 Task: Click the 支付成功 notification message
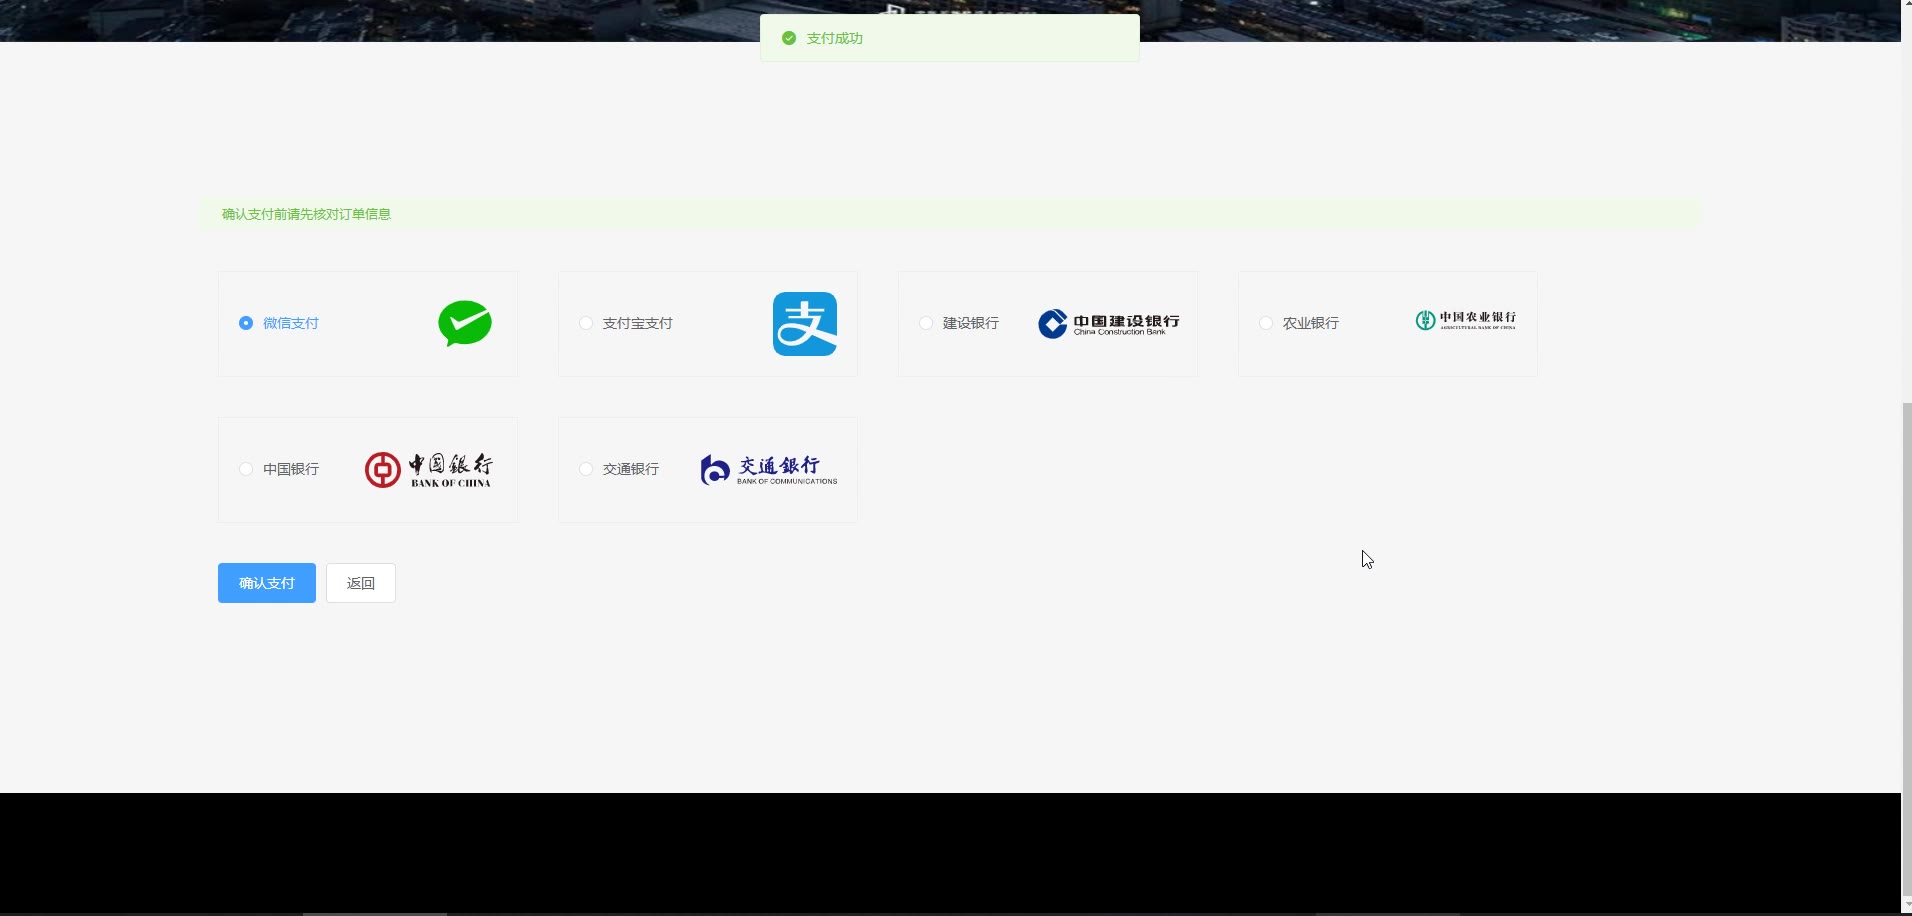coord(949,38)
